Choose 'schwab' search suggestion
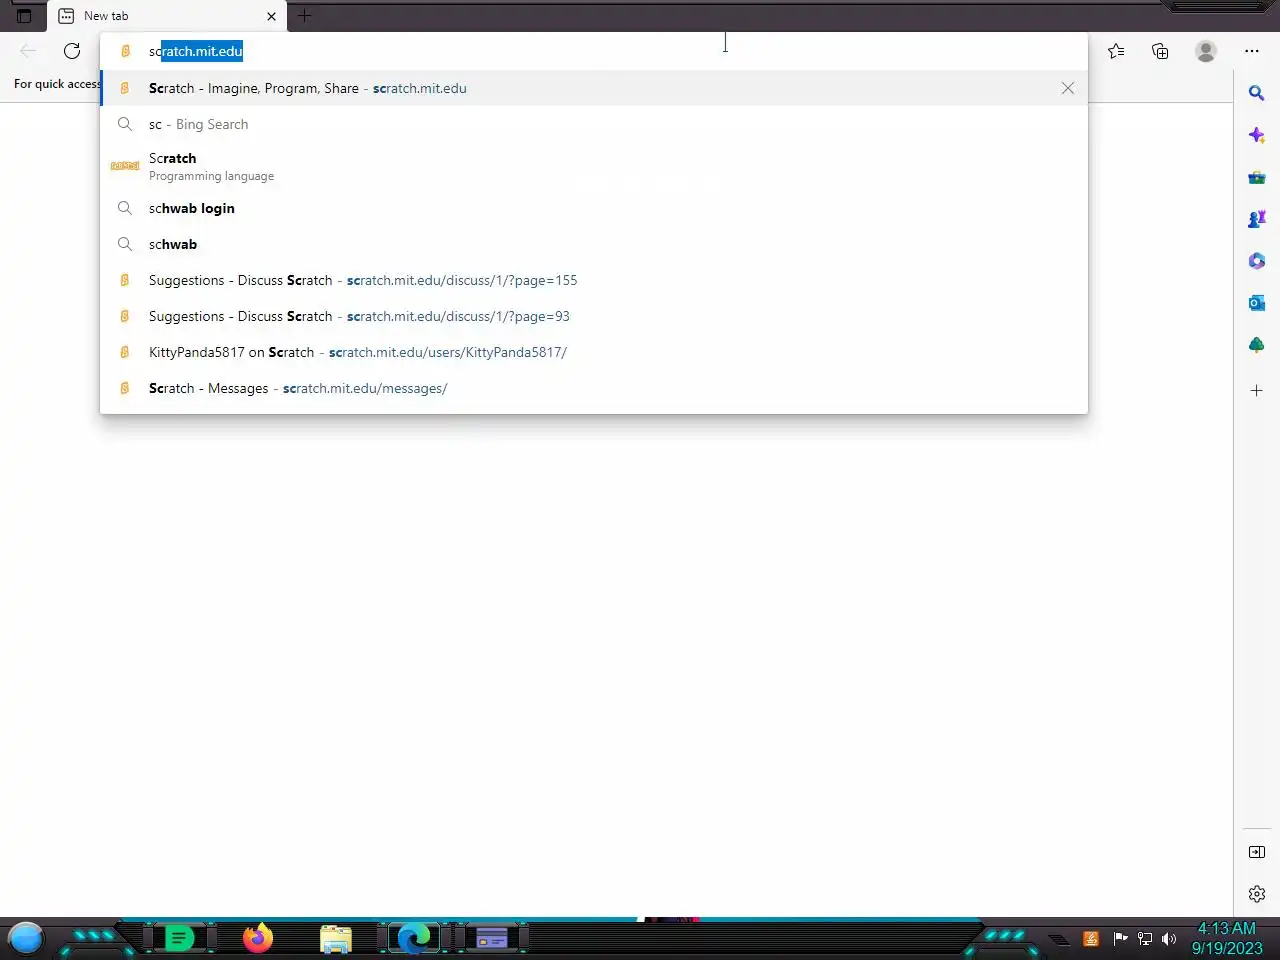The image size is (1280, 960). click(594, 244)
